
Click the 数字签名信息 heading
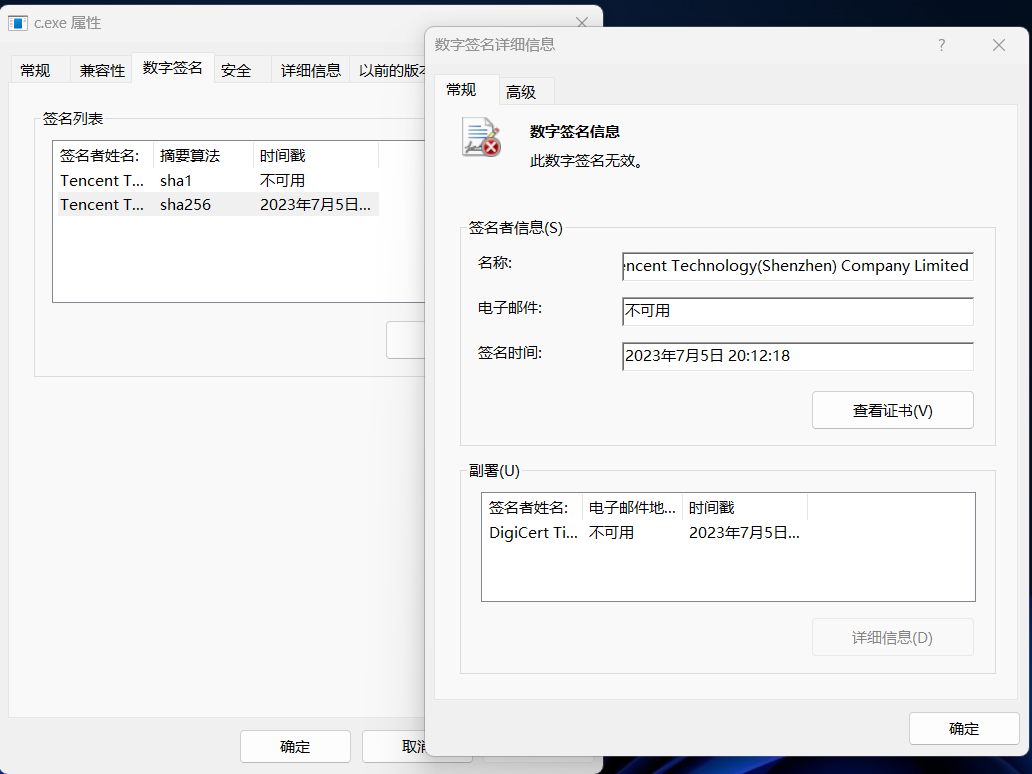point(575,132)
